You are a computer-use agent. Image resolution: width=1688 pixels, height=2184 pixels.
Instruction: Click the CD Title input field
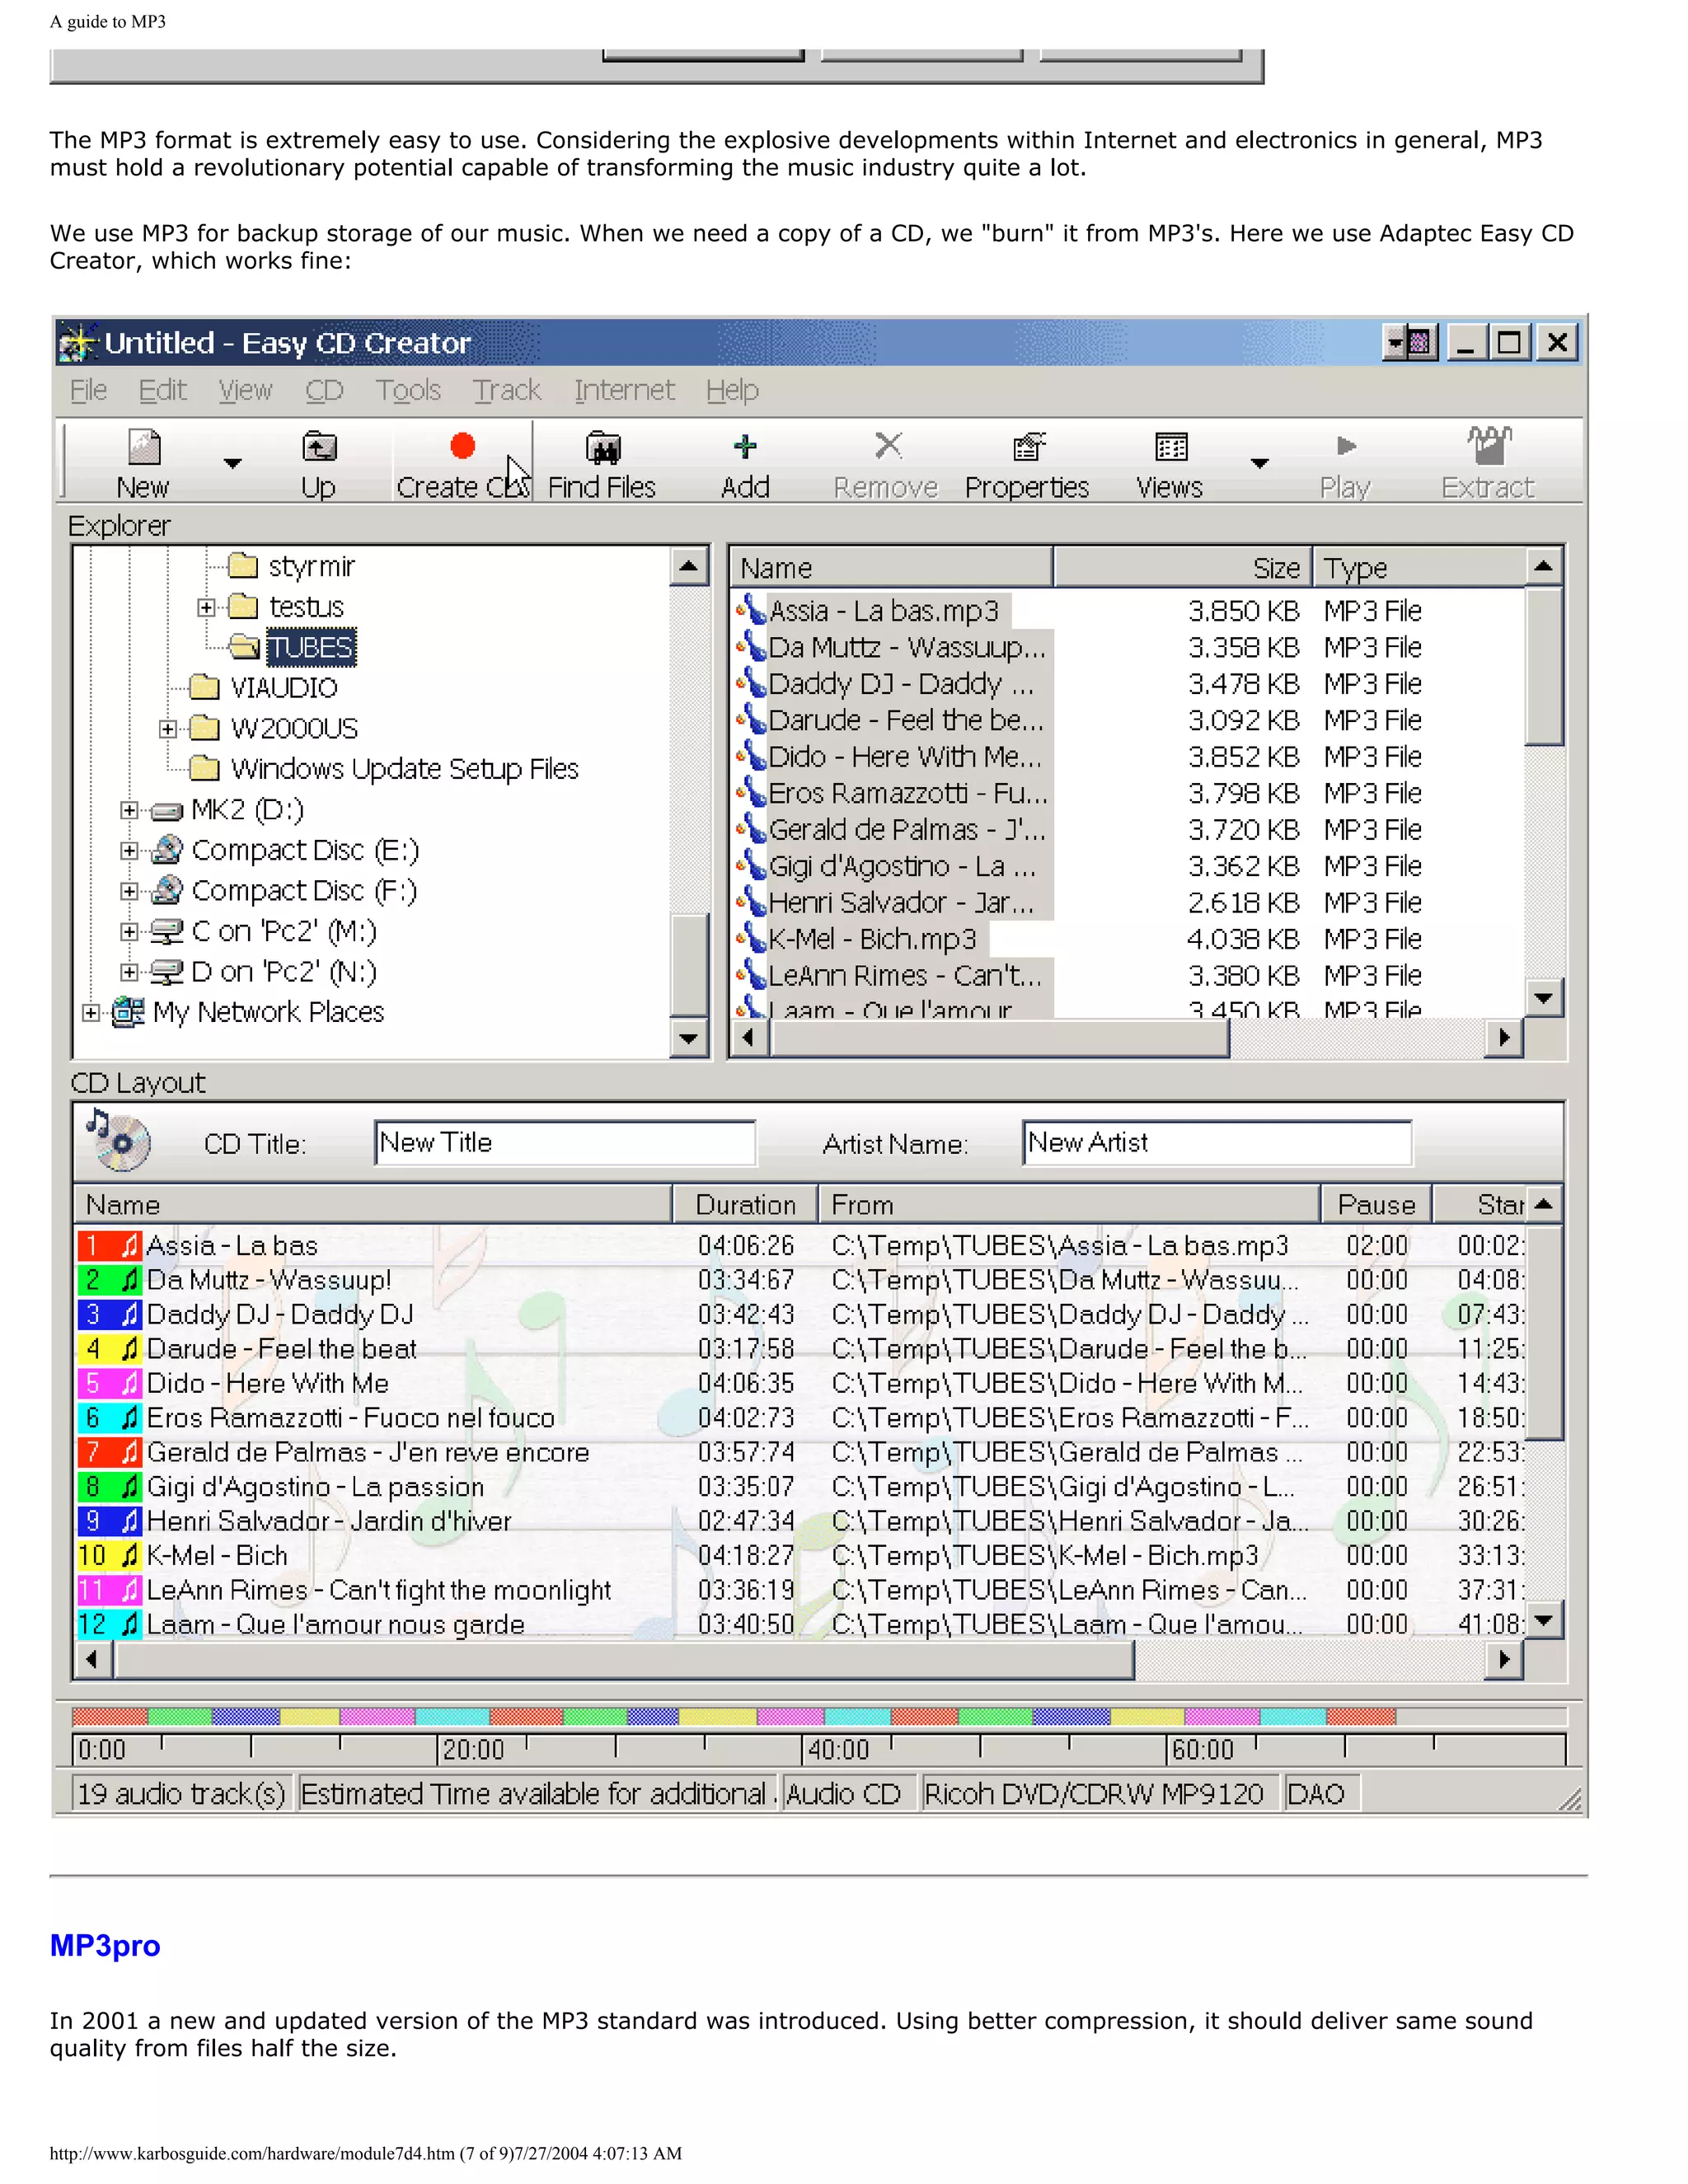coord(566,1143)
